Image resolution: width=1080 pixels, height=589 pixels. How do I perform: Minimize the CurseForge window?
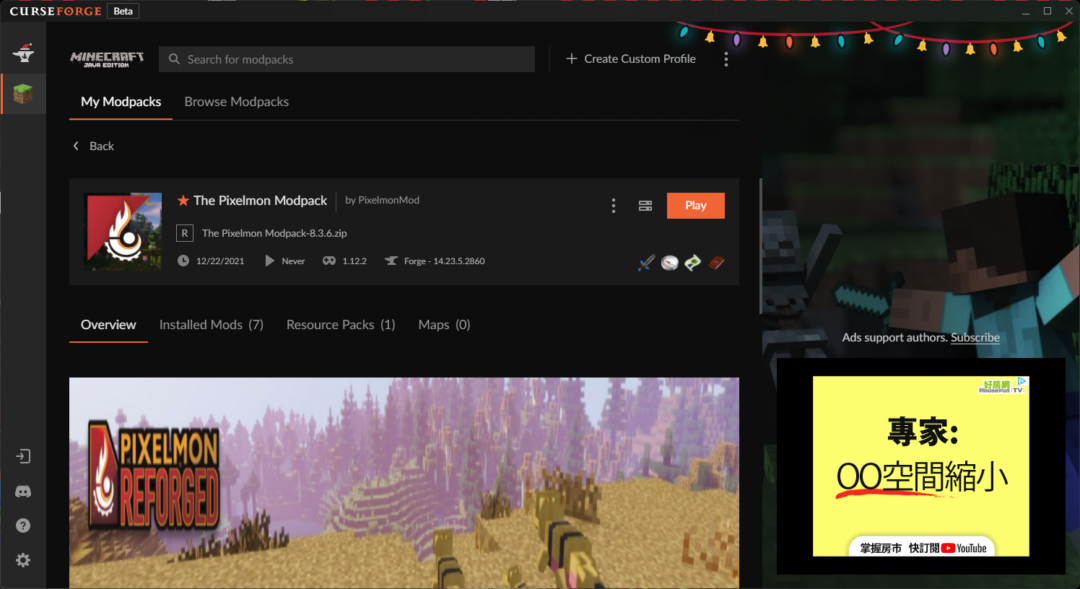click(x=1026, y=11)
